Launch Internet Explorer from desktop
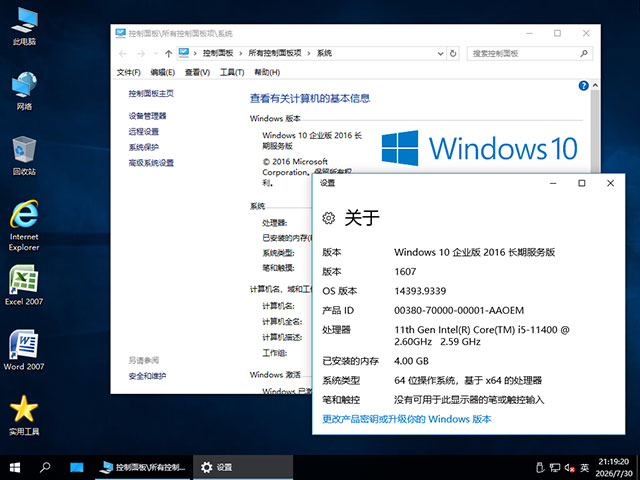The height and width of the screenshot is (480, 640). point(24,225)
